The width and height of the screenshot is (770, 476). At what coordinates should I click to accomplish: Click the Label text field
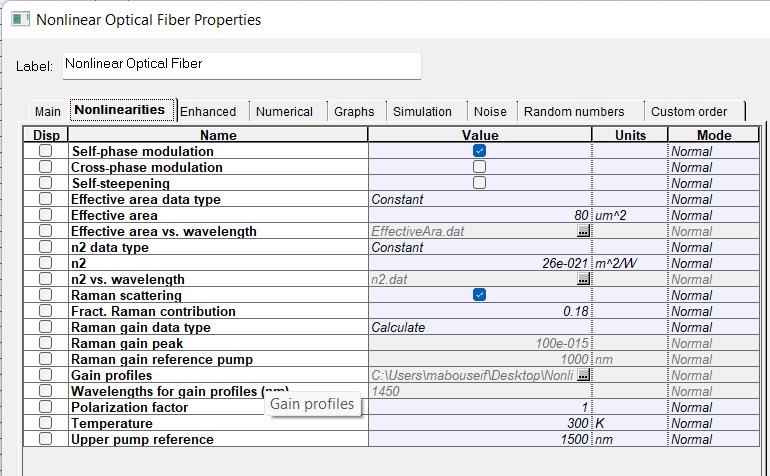click(x=241, y=65)
